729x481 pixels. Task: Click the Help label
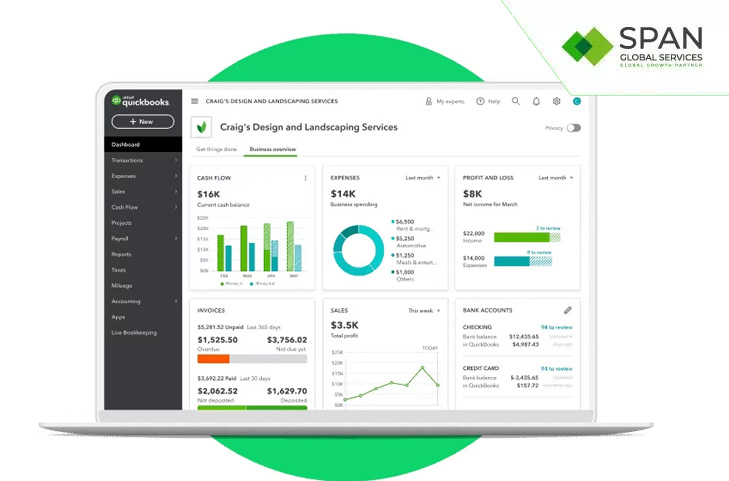494,101
